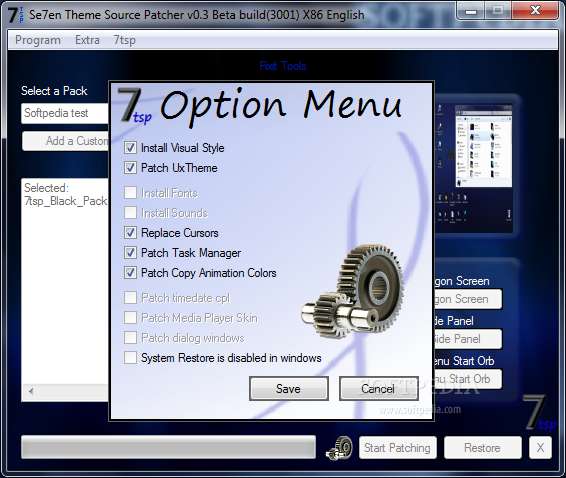Click the 'Selected:' text in list

(x=46, y=188)
